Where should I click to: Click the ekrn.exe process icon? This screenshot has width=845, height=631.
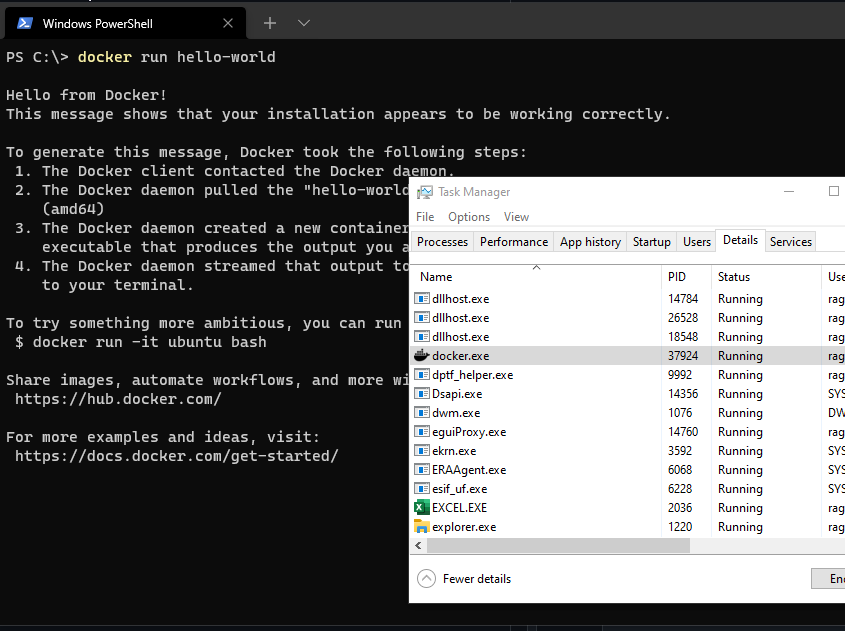(421, 450)
